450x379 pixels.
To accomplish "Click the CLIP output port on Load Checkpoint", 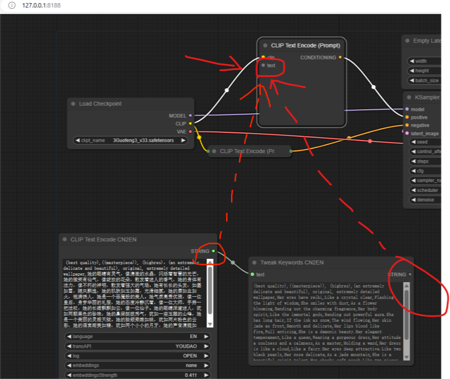I will coord(190,124).
